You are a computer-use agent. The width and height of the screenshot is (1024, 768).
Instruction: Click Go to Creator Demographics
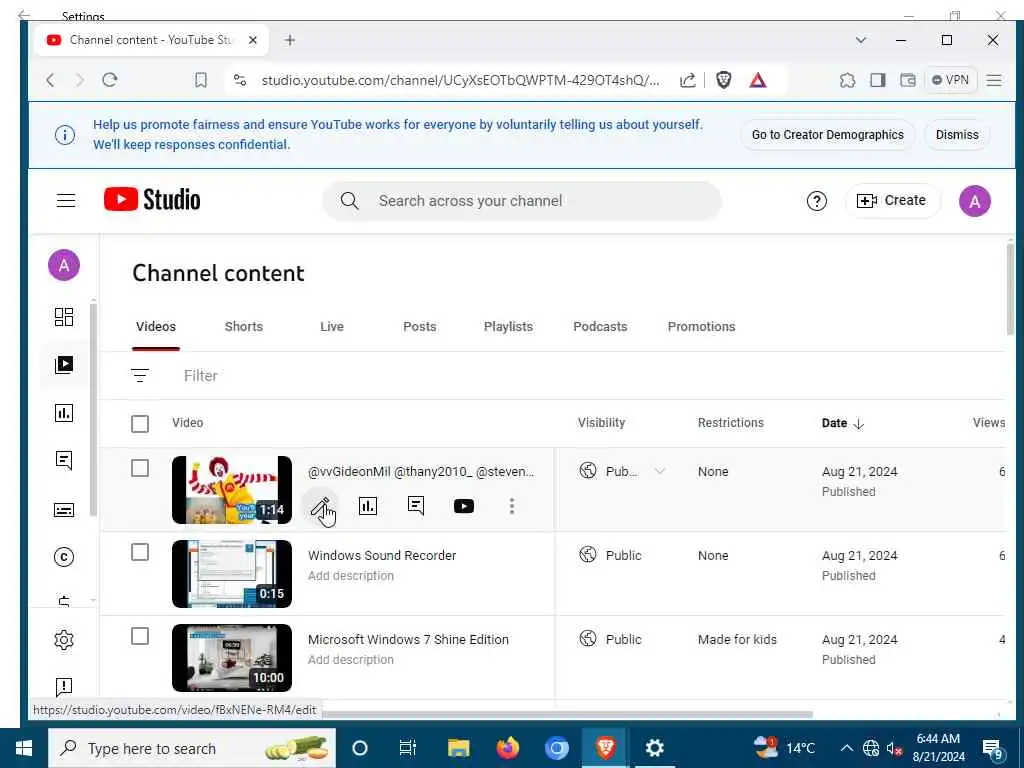[827, 135]
